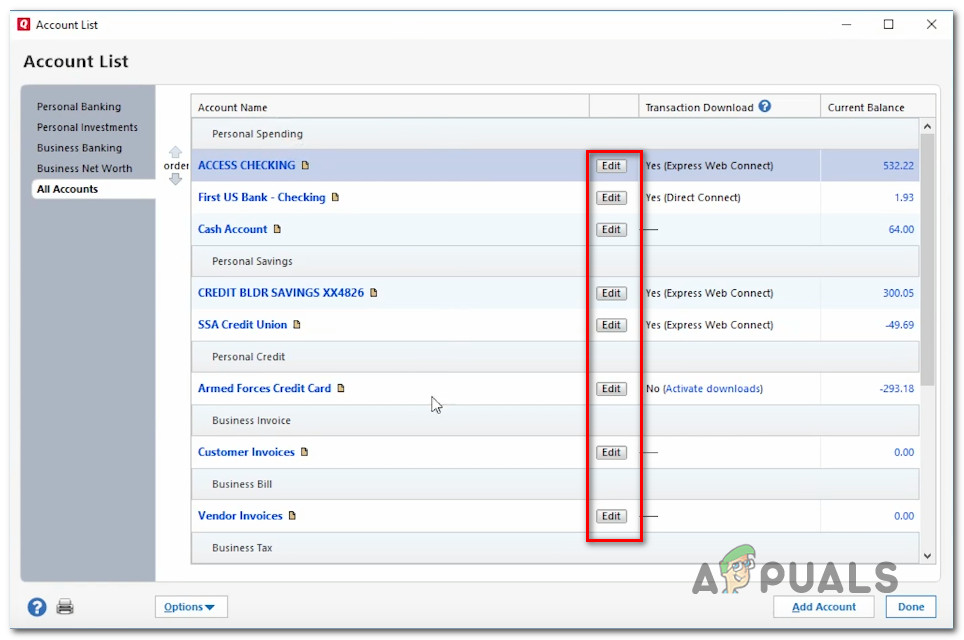
Task: Open the Options dropdown
Action: (190, 607)
